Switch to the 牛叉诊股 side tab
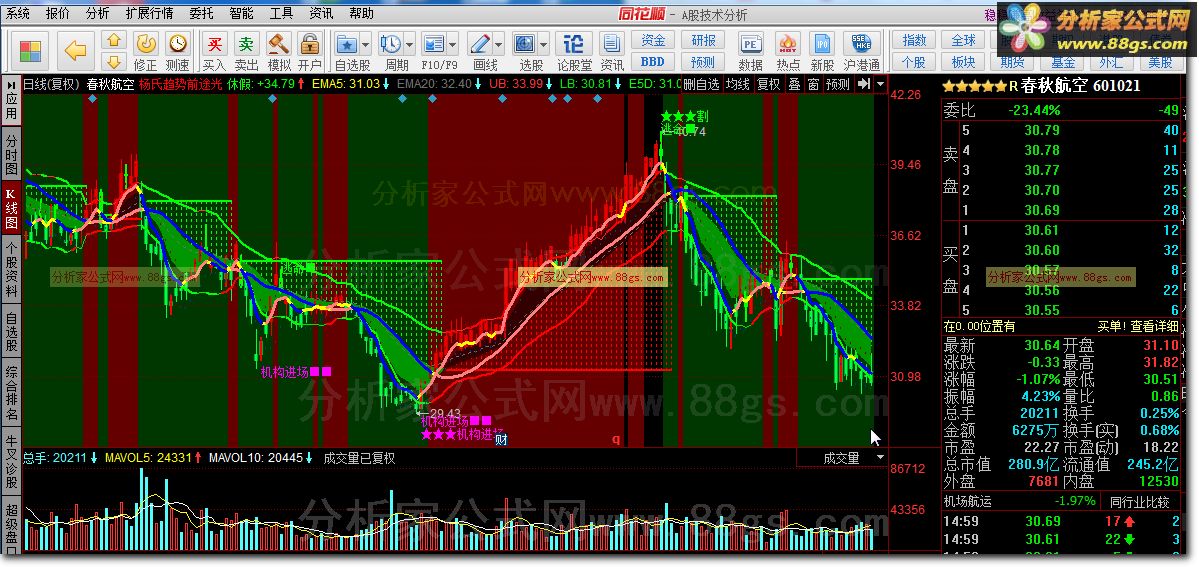 11,463
